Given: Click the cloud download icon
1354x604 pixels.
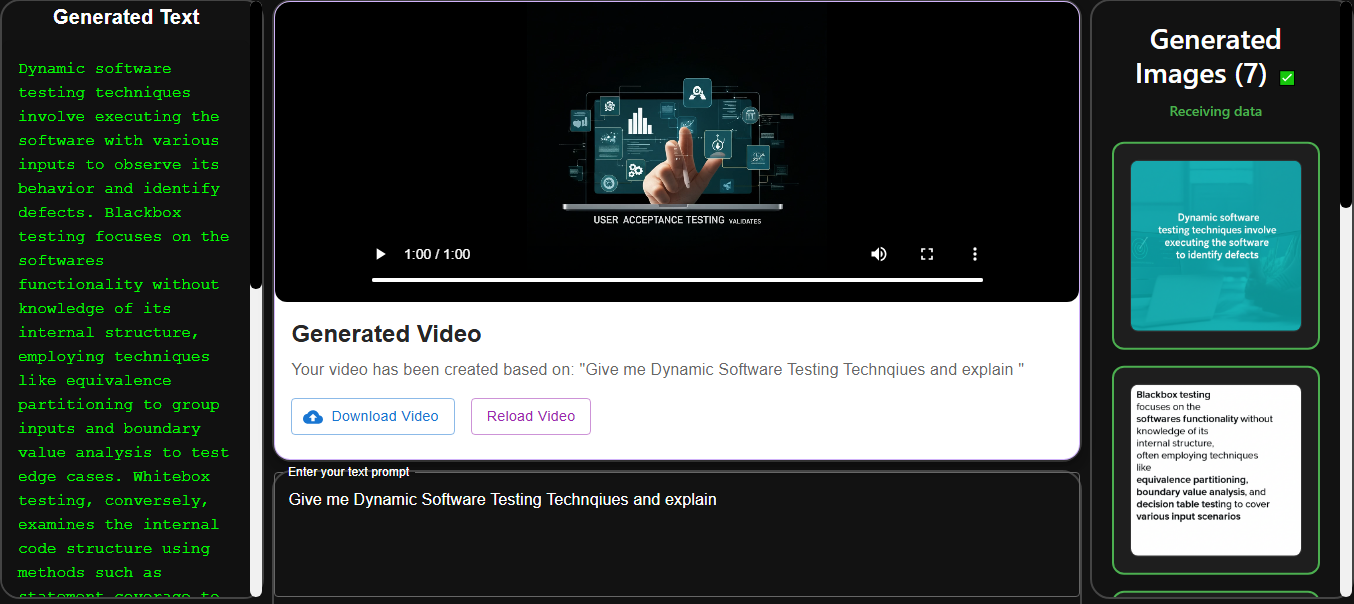Looking at the screenshot, I should click(313, 417).
